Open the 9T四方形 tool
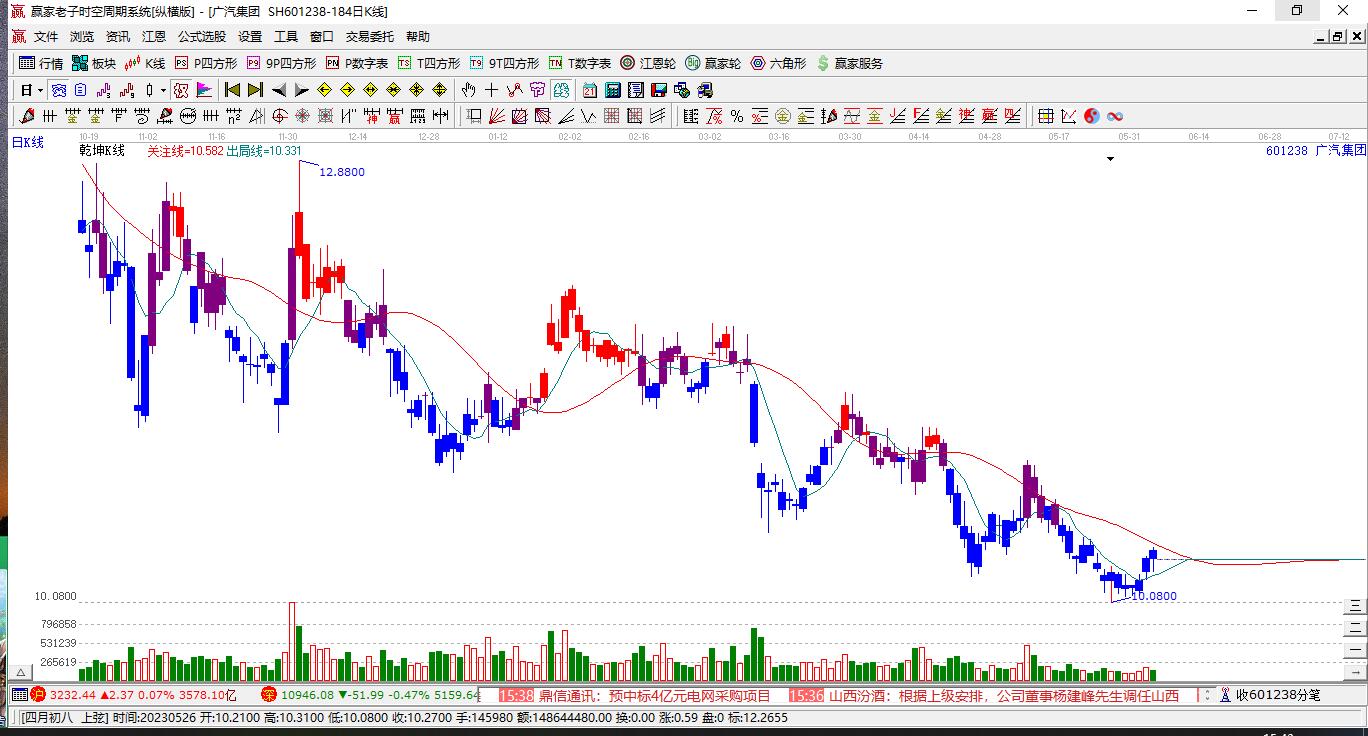1368x736 pixels. point(504,63)
